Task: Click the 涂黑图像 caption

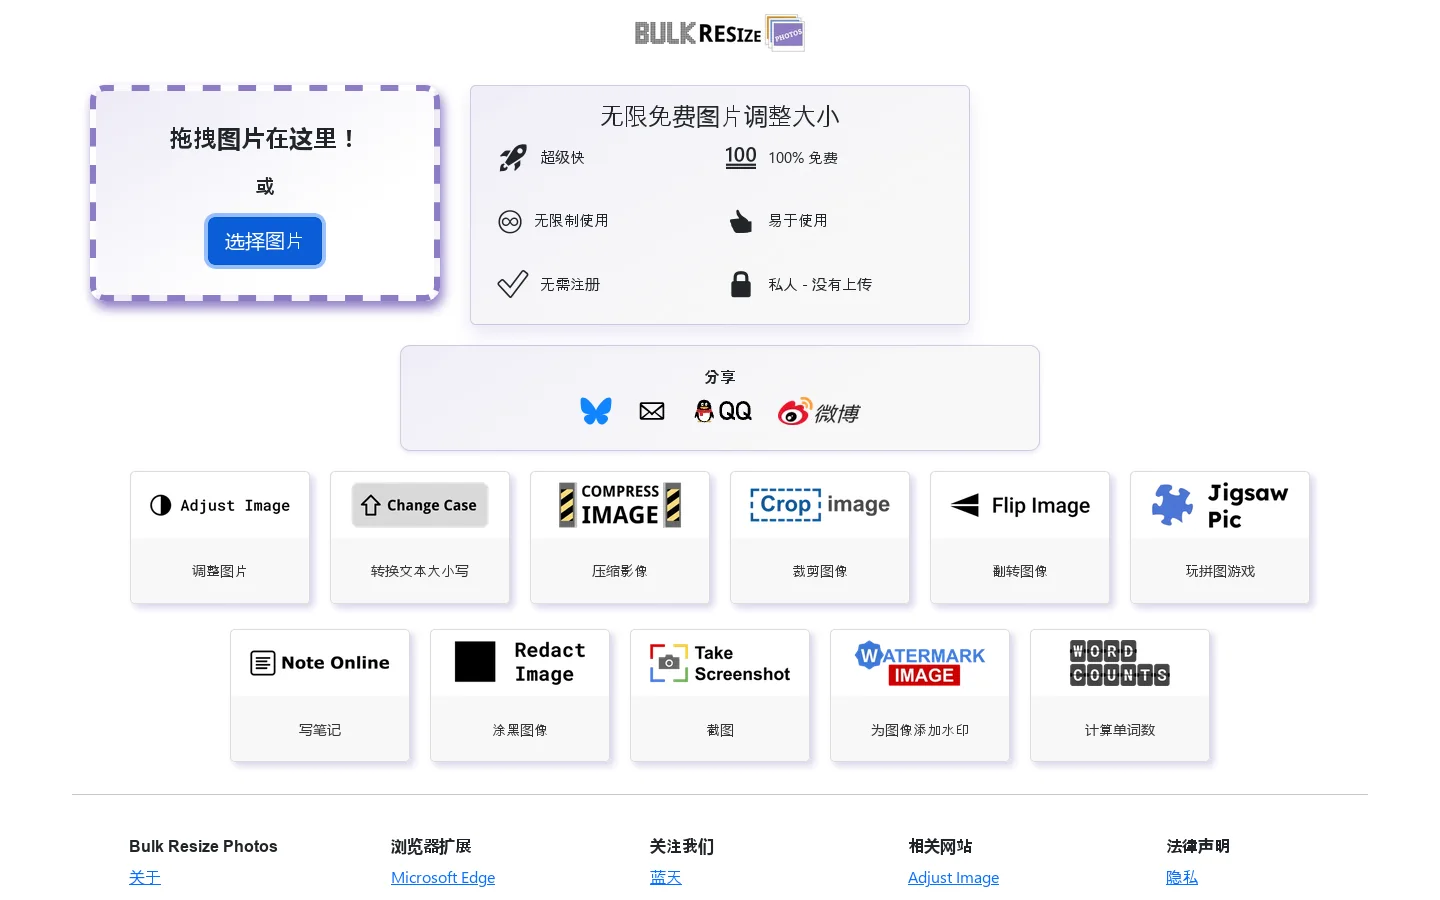Action: [520, 730]
